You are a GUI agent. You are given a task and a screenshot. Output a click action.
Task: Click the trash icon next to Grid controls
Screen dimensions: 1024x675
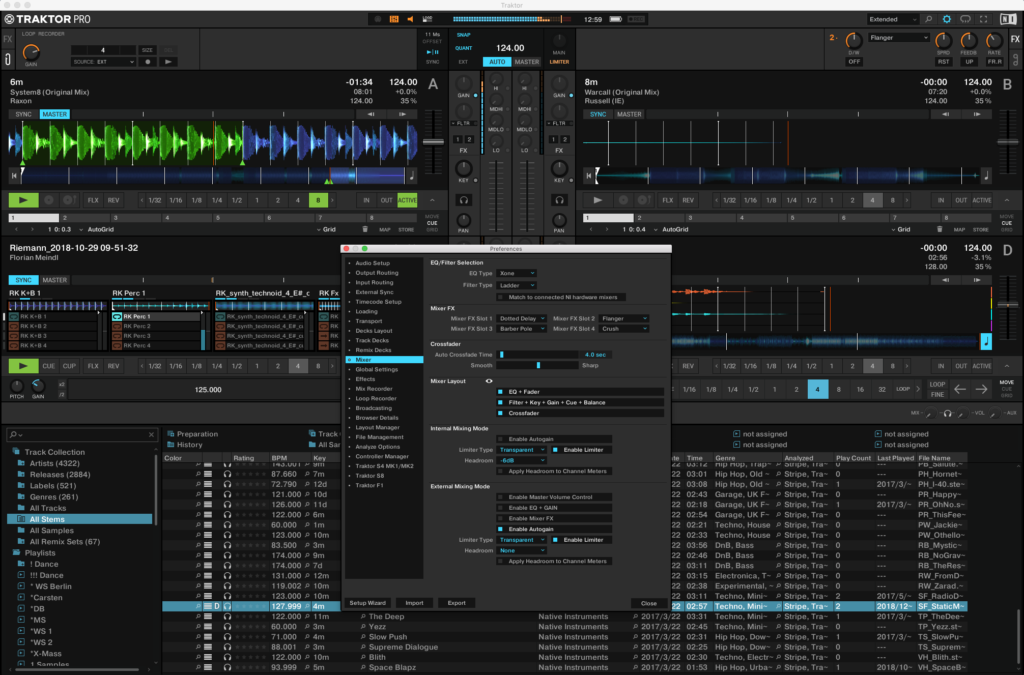pyautogui.click(x=365, y=228)
